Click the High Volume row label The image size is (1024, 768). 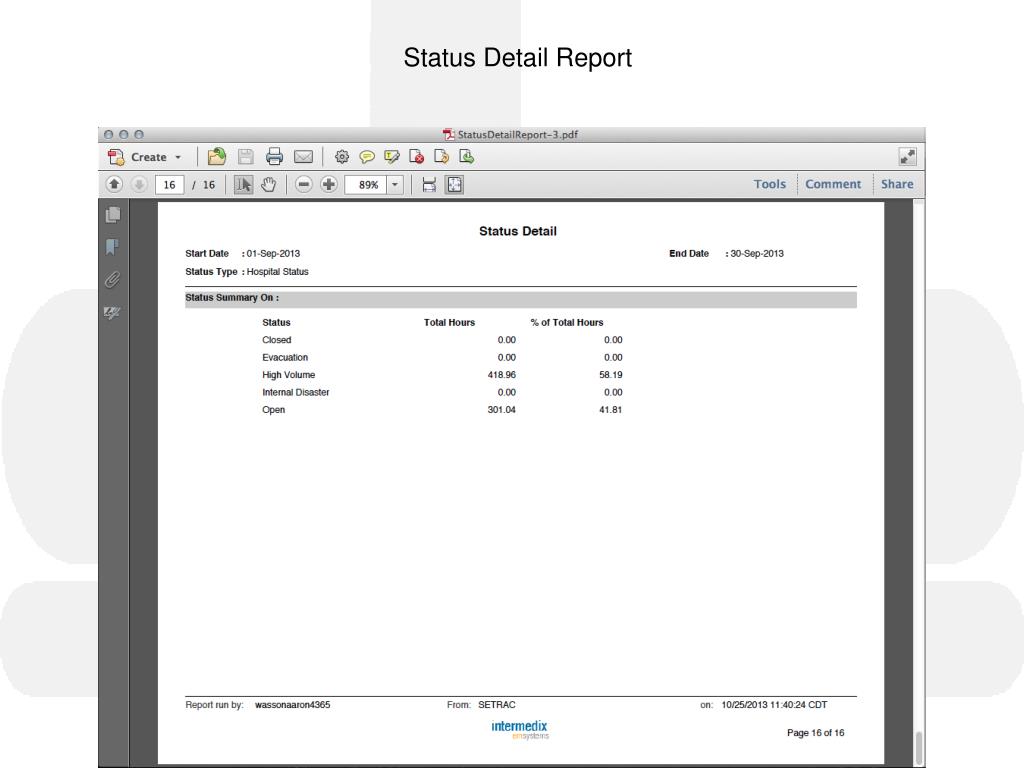pos(289,375)
